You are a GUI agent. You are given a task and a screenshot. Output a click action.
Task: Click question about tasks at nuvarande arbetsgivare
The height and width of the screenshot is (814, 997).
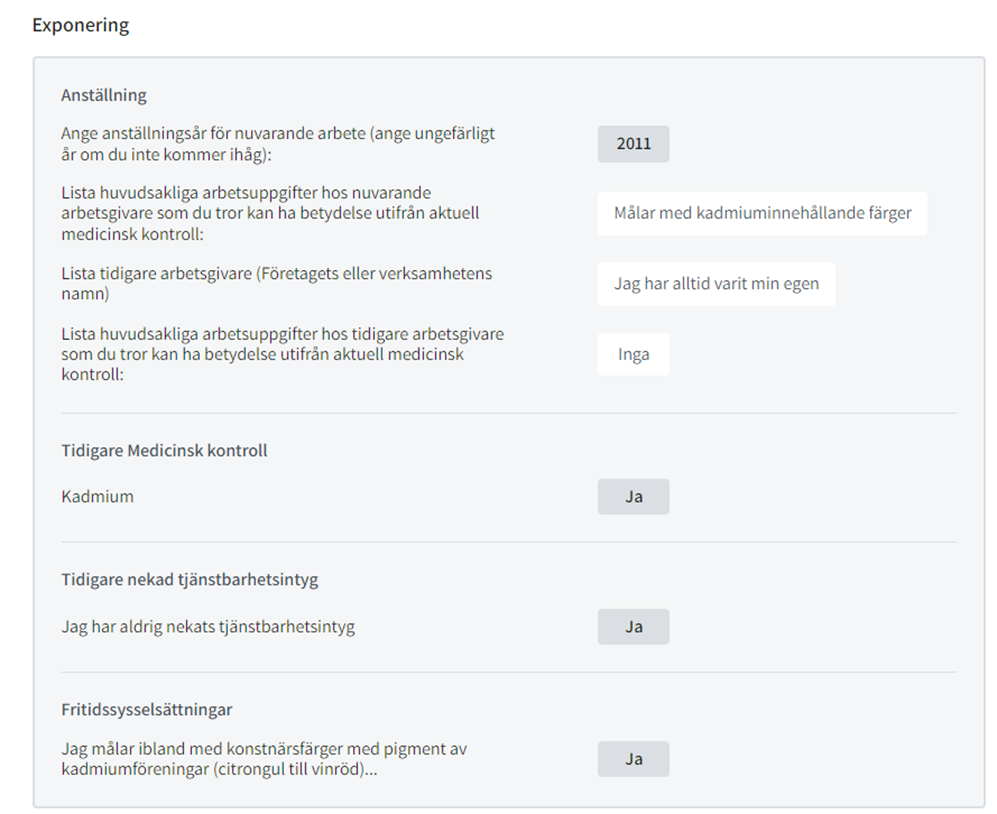coord(270,213)
